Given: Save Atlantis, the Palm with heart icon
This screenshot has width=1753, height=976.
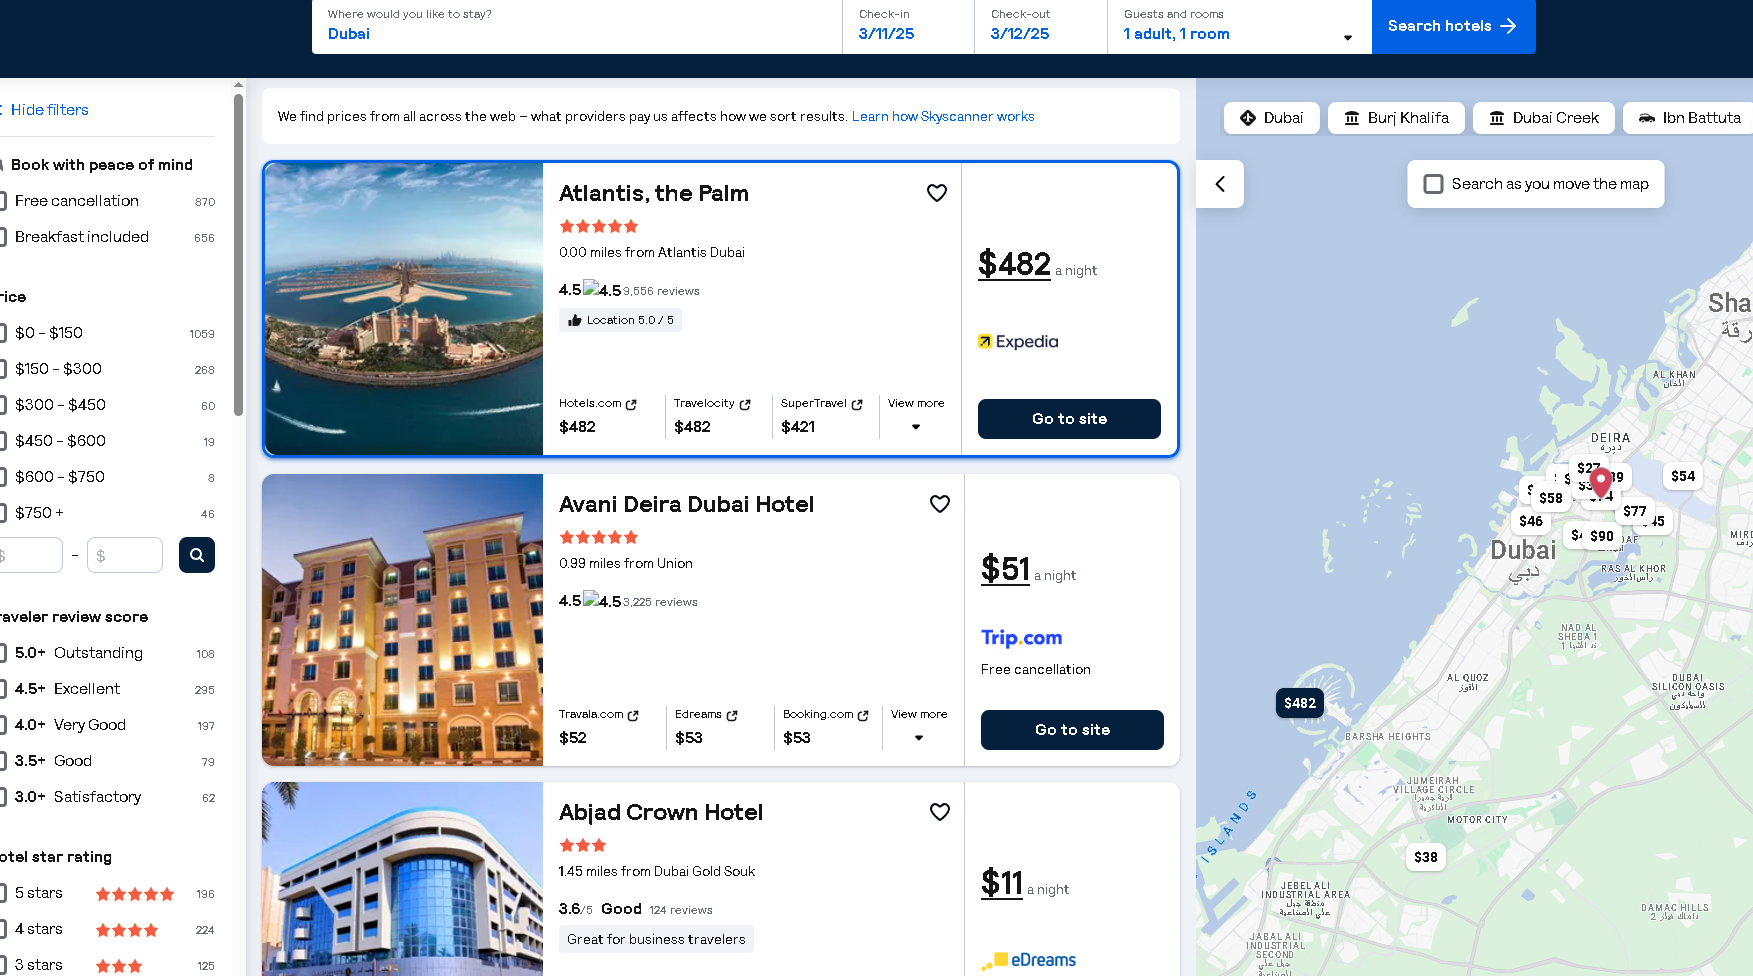Looking at the screenshot, I should click(x=936, y=193).
